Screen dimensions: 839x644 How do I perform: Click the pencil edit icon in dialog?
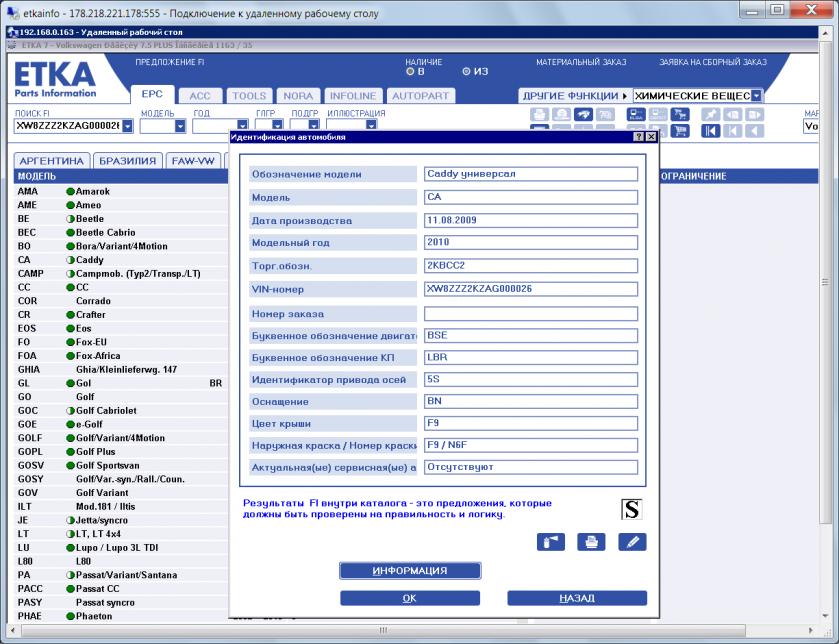tap(632, 542)
